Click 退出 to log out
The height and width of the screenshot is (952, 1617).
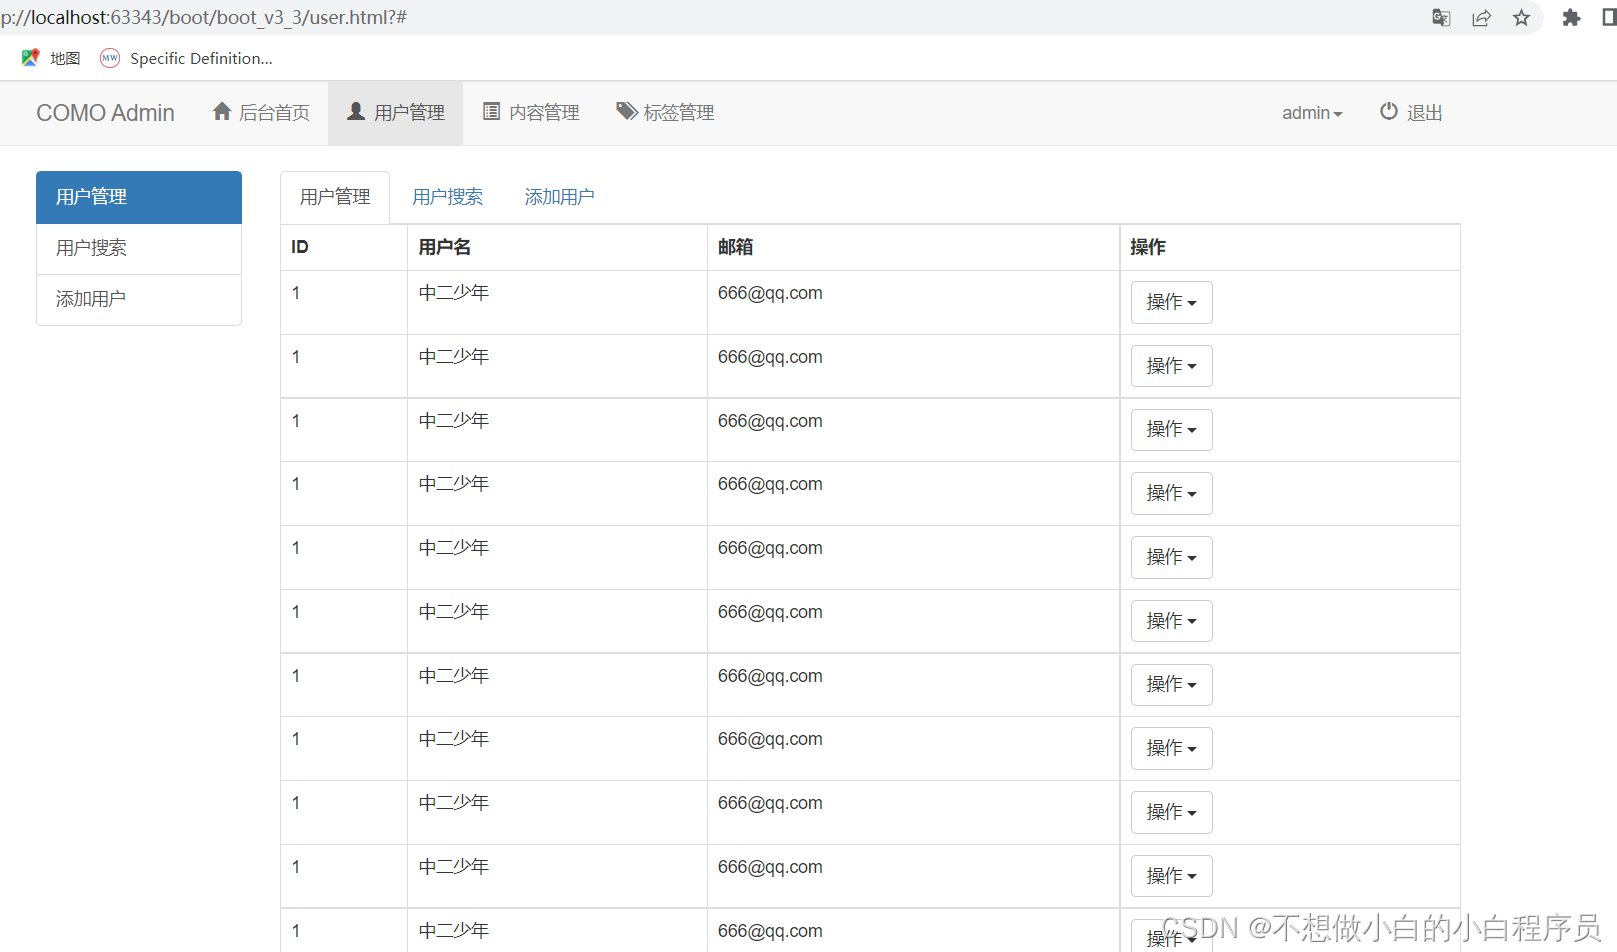[1411, 113]
